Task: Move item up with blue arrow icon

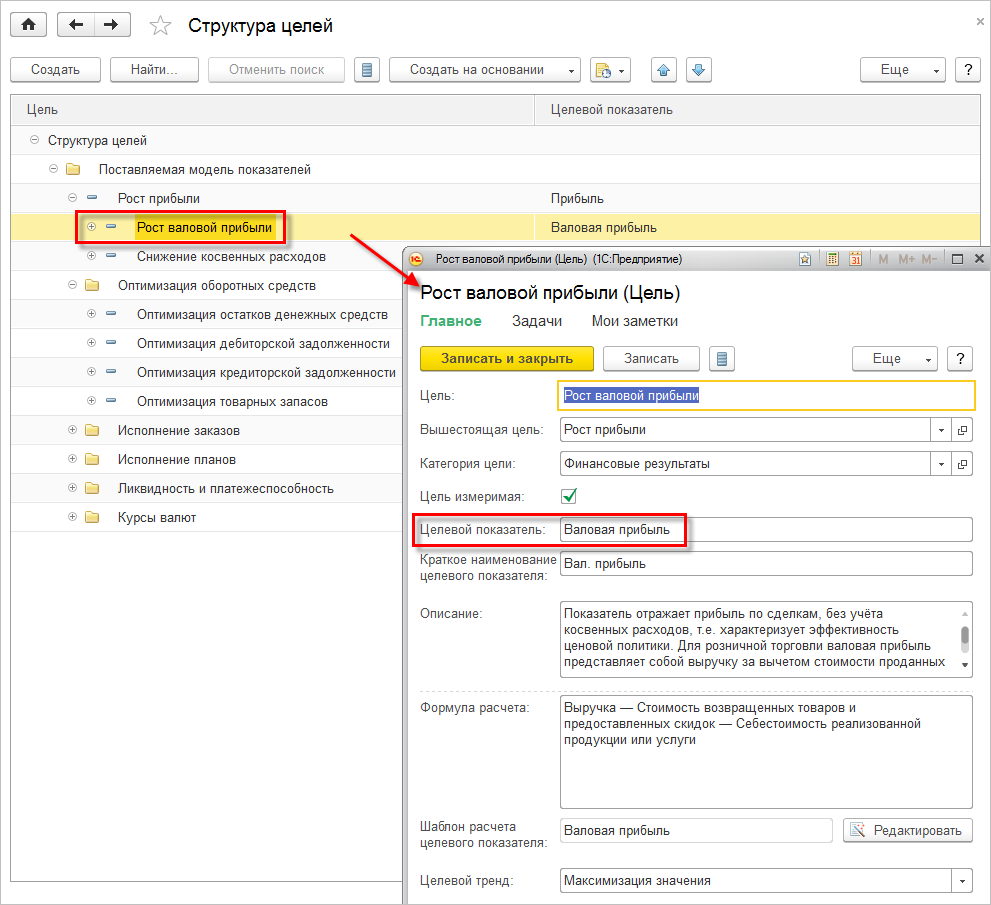Action: pyautogui.click(x=664, y=70)
